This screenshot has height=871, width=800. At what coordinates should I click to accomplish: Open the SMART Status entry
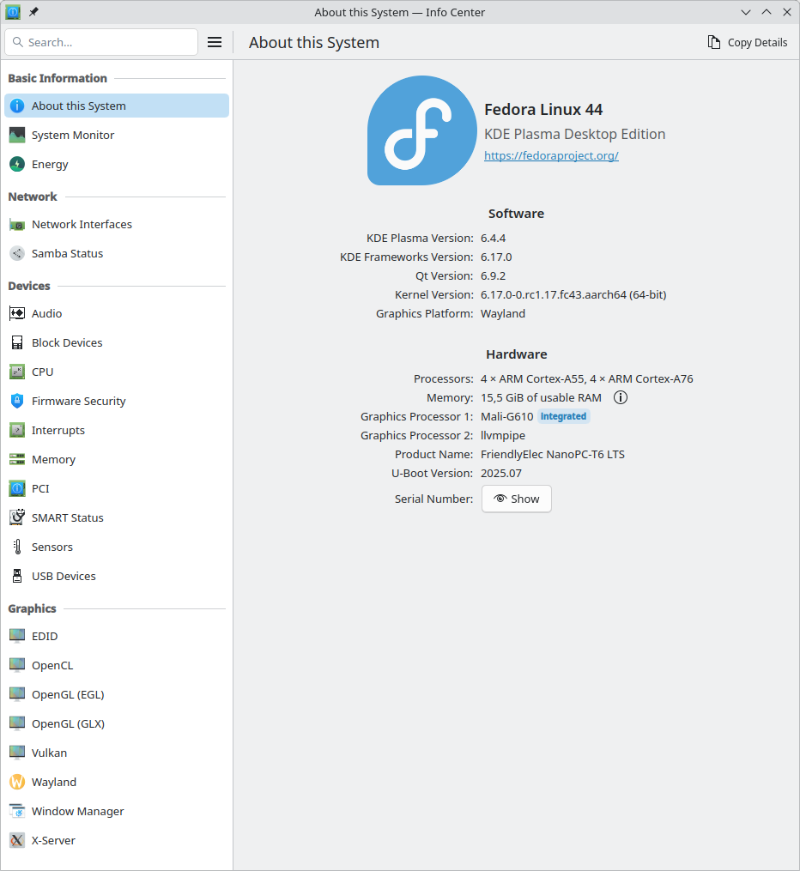67,518
